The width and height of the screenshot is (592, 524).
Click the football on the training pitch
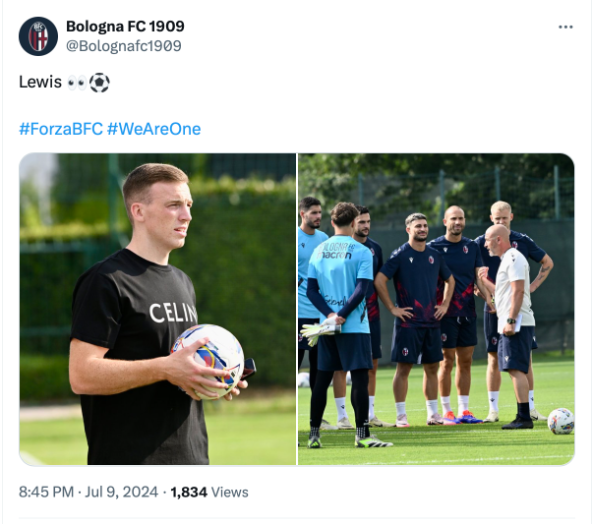(561, 421)
